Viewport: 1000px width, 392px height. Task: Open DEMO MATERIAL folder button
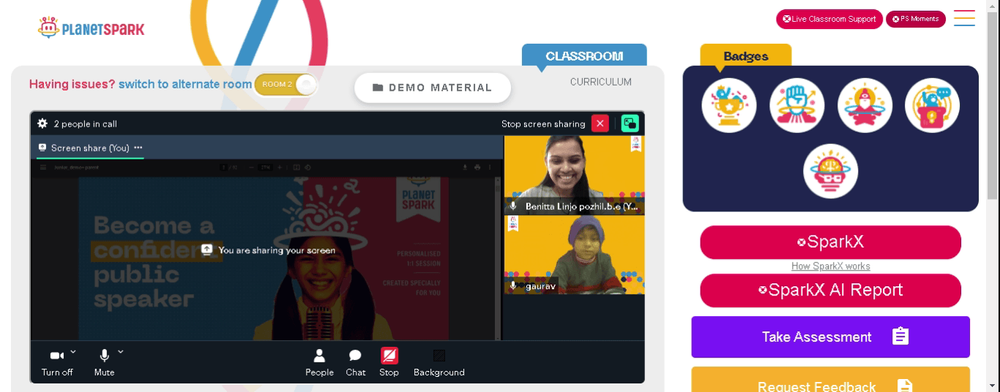tap(432, 88)
